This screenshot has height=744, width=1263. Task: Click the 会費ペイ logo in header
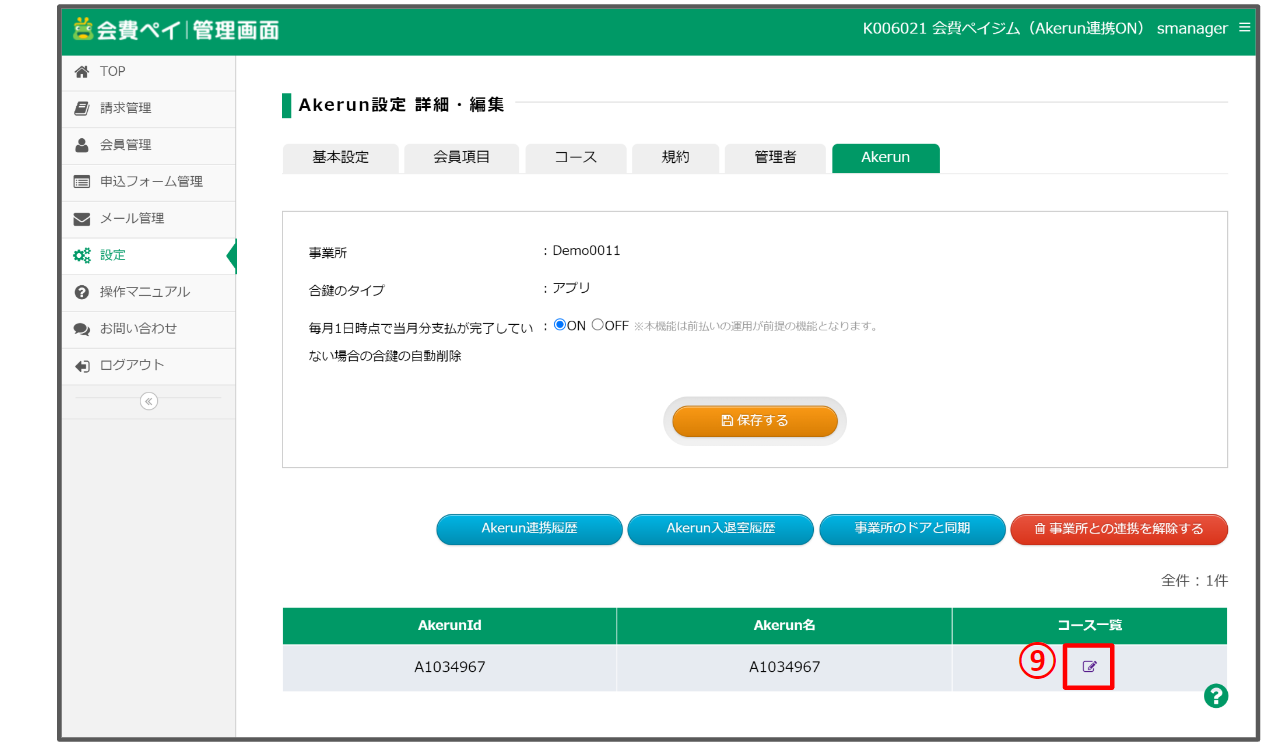pyautogui.click(x=175, y=30)
